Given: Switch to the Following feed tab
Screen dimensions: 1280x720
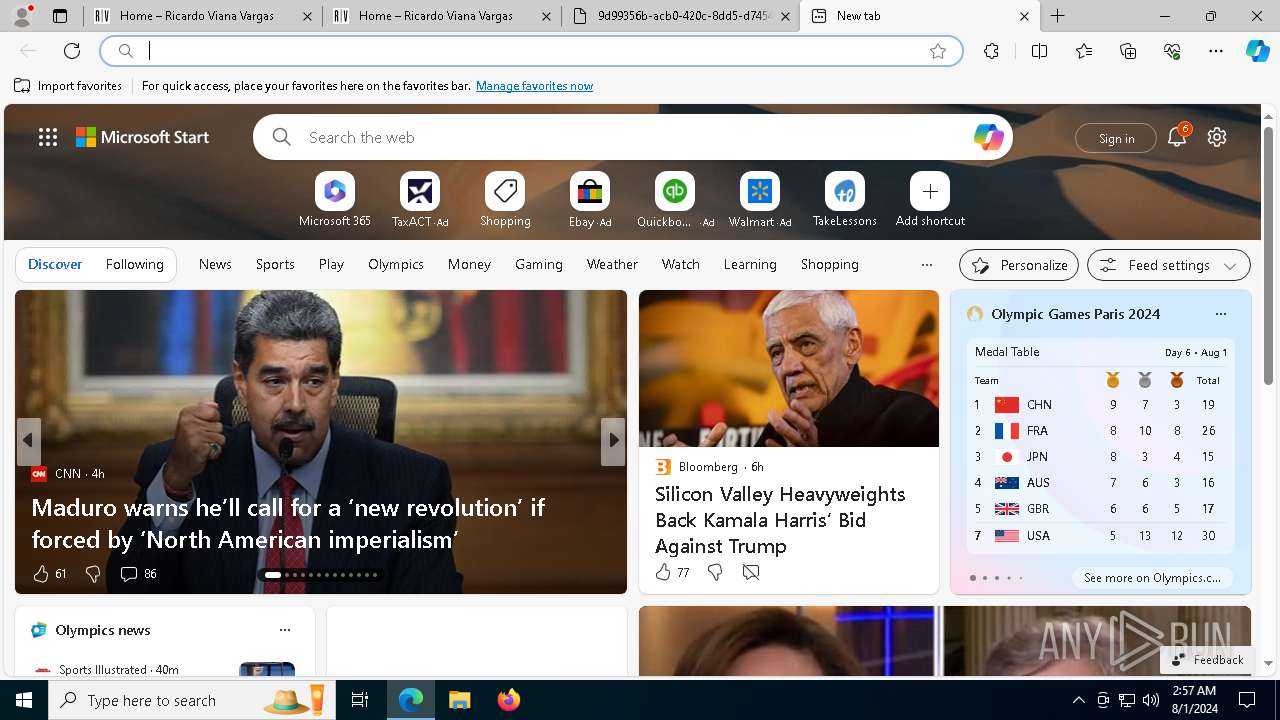Looking at the screenshot, I should tap(135, 264).
